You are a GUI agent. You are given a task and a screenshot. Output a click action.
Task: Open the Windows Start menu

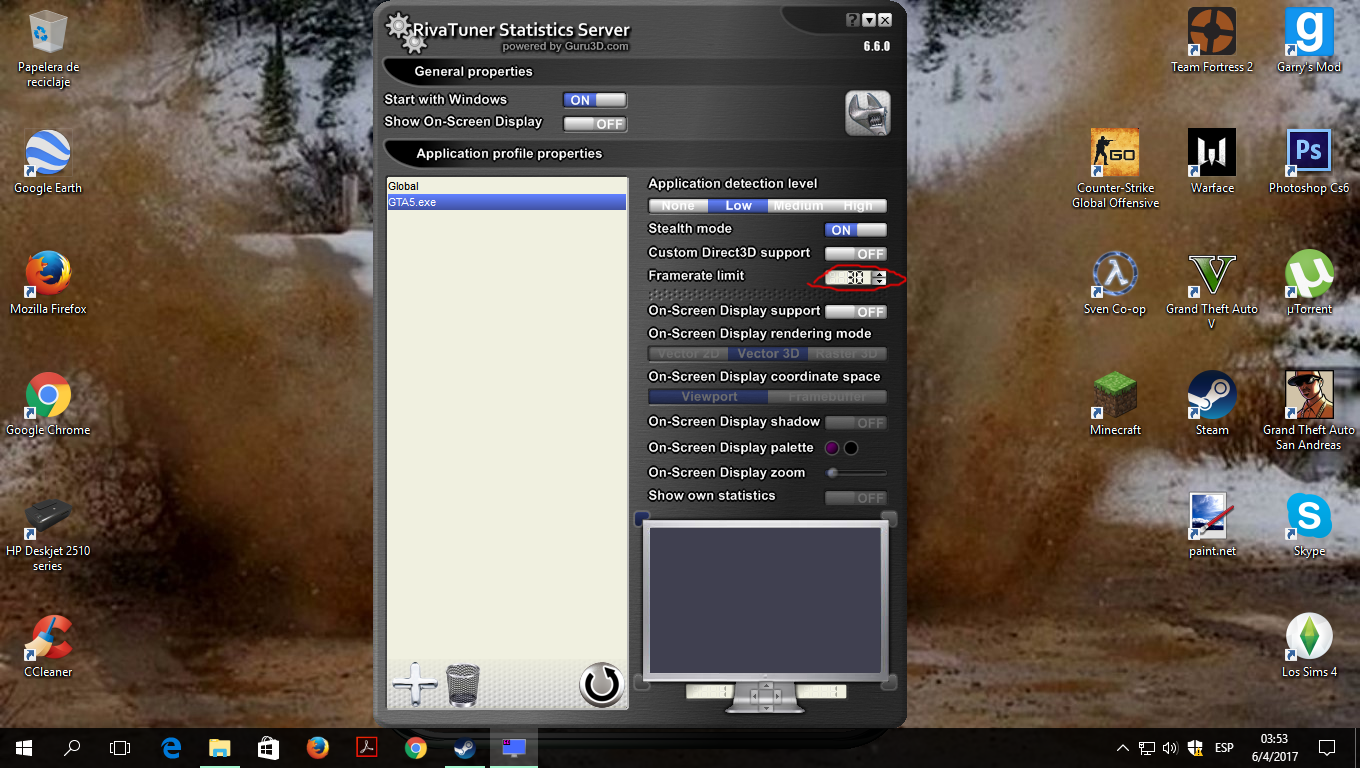pyautogui.click(x=24, y=747)
